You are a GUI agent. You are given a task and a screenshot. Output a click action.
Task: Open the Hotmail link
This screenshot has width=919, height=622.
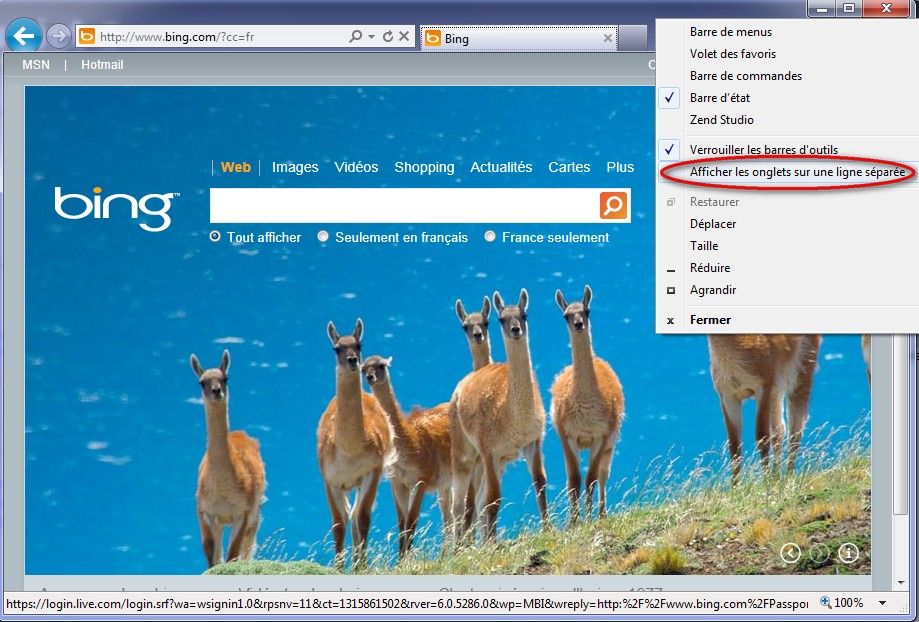(102, 65)
